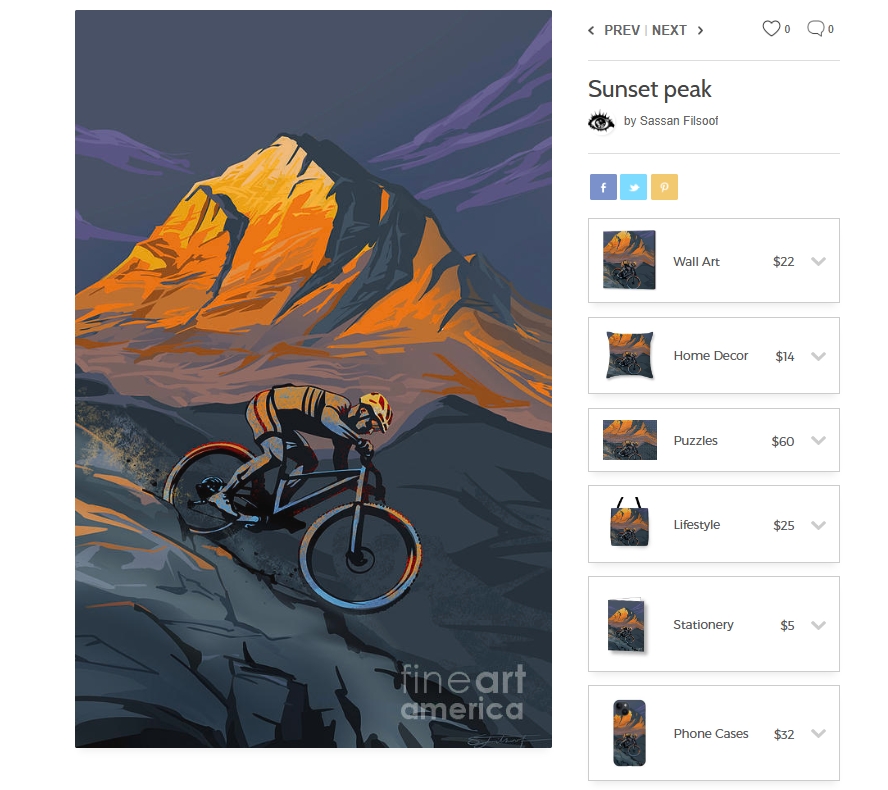Share artwork on Twitter
The image size is (888, 790).
633,187
